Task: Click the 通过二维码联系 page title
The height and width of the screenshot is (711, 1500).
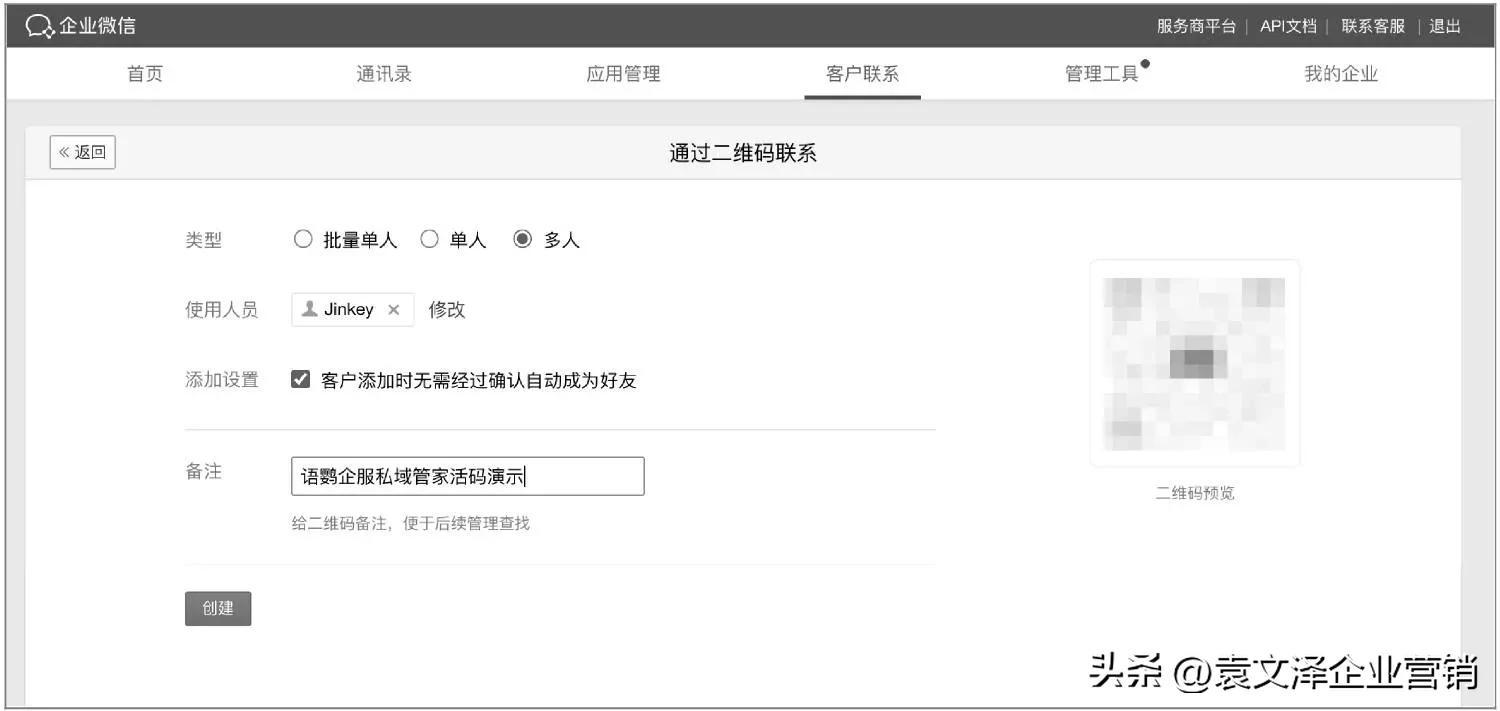Action: (x=743, y=153)
